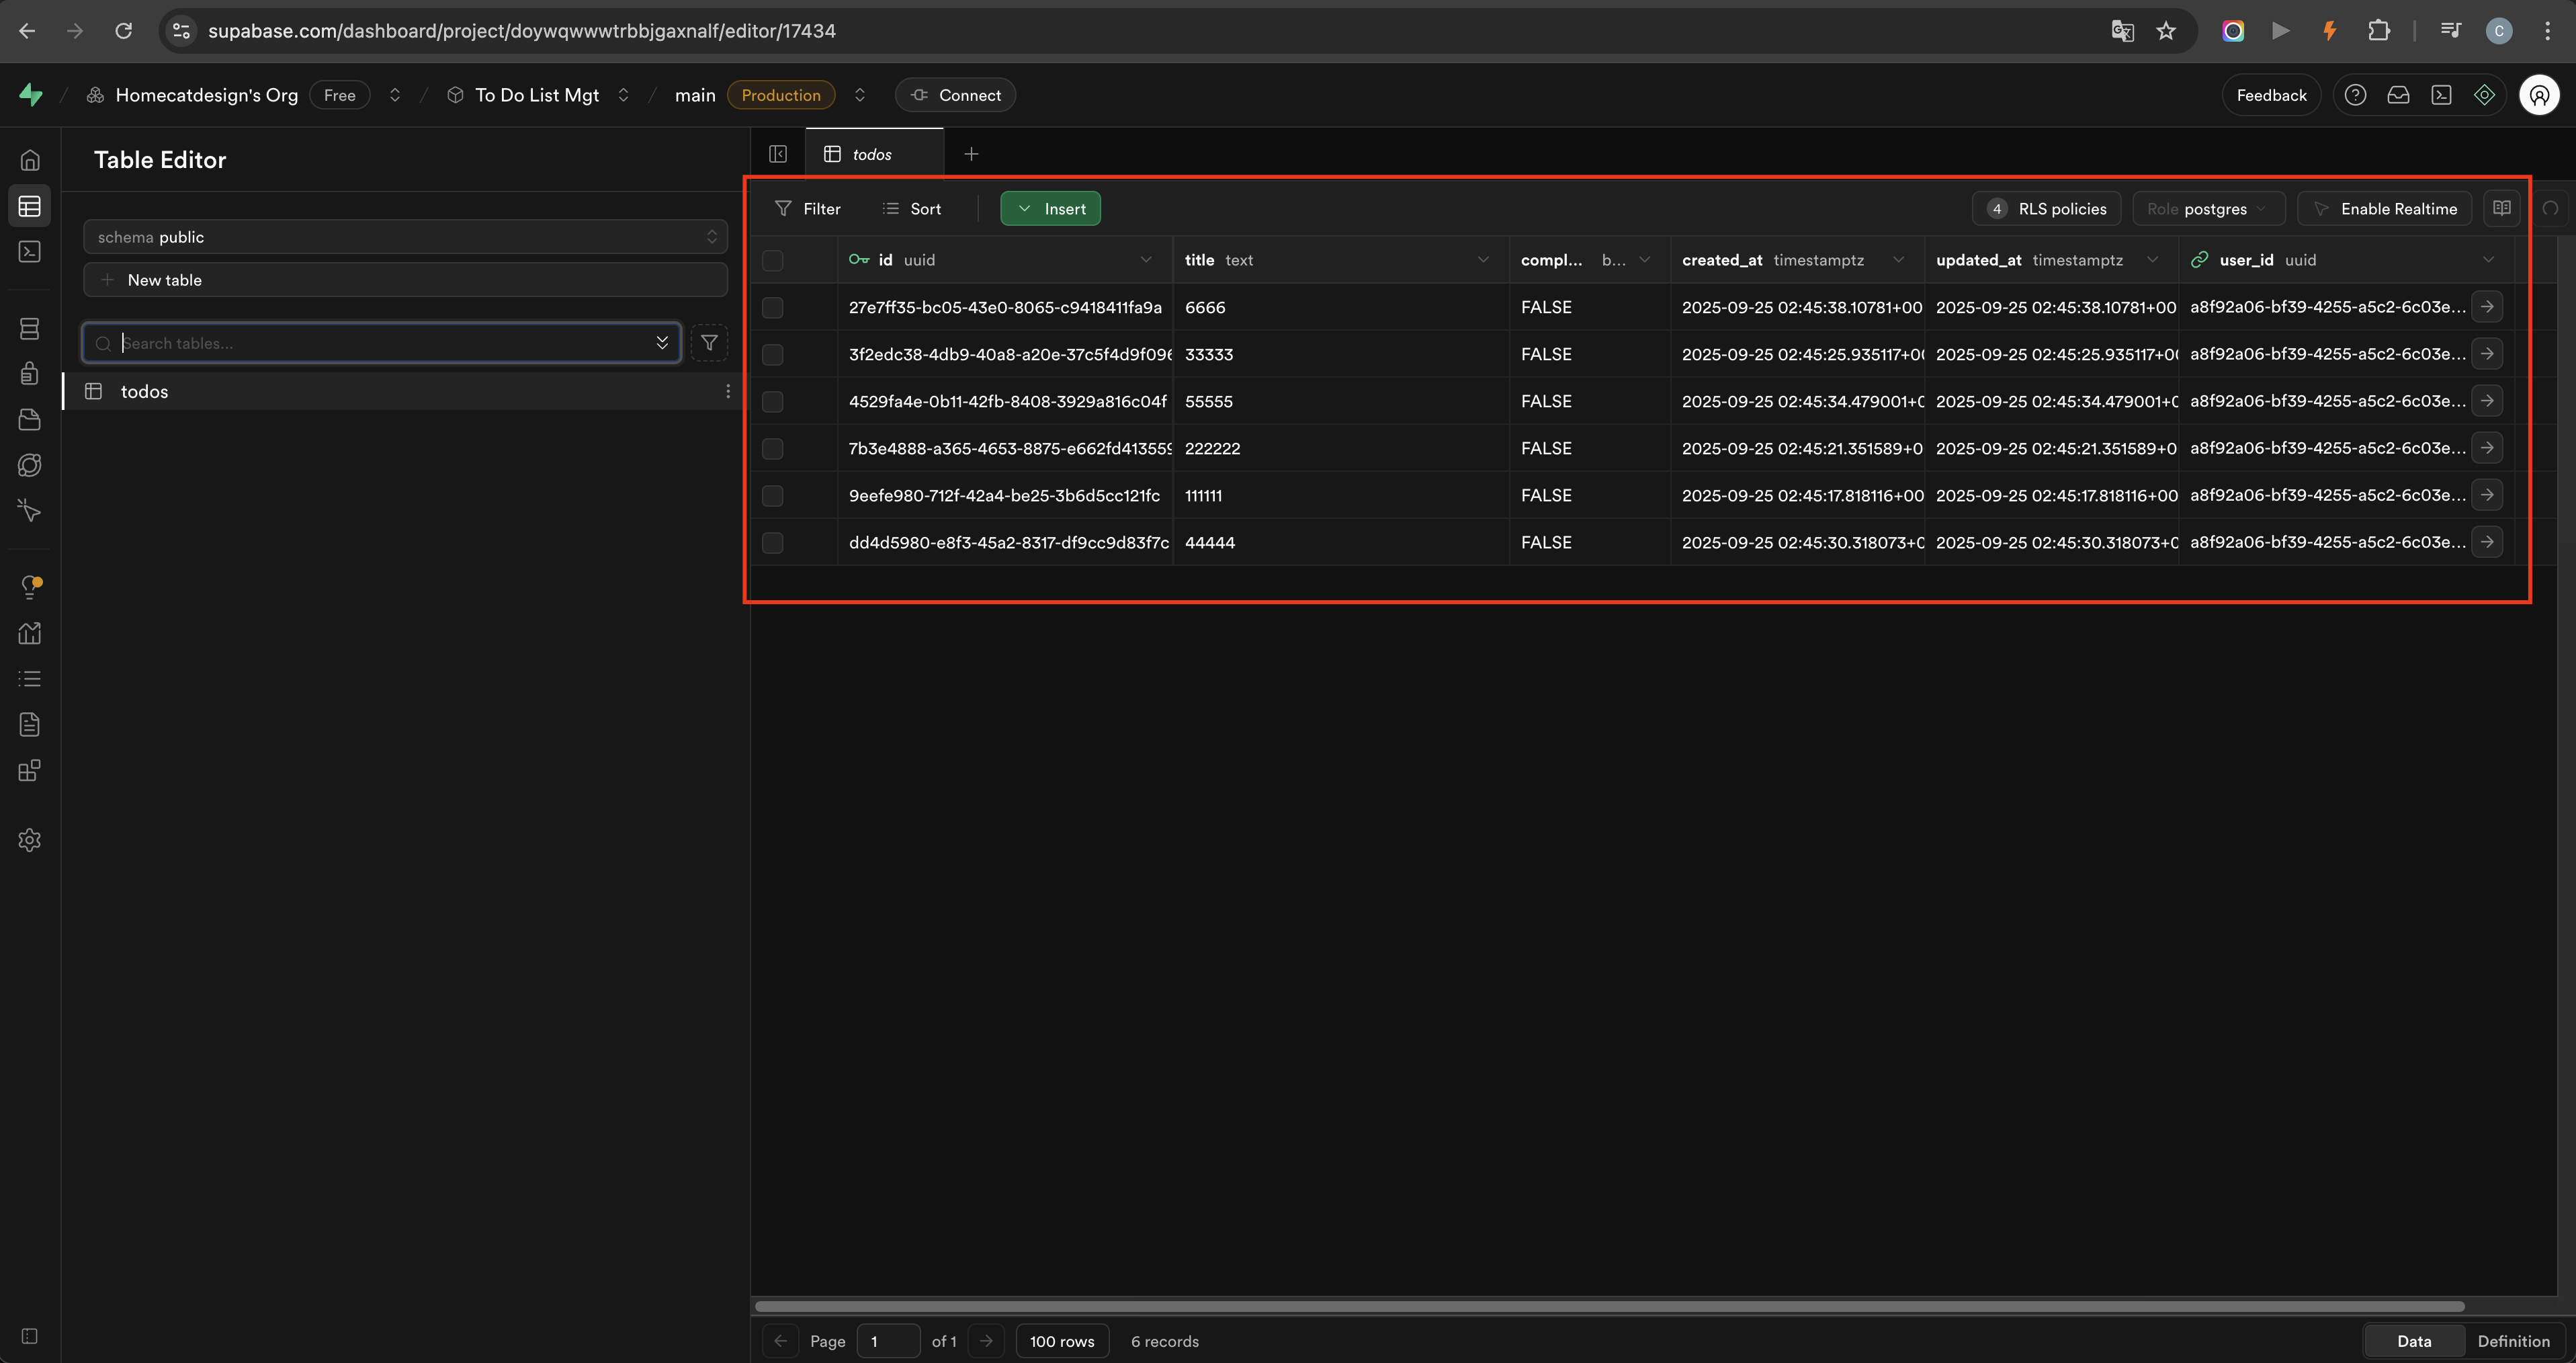Open the AI assistant diamond icon

click(2484, 95)
